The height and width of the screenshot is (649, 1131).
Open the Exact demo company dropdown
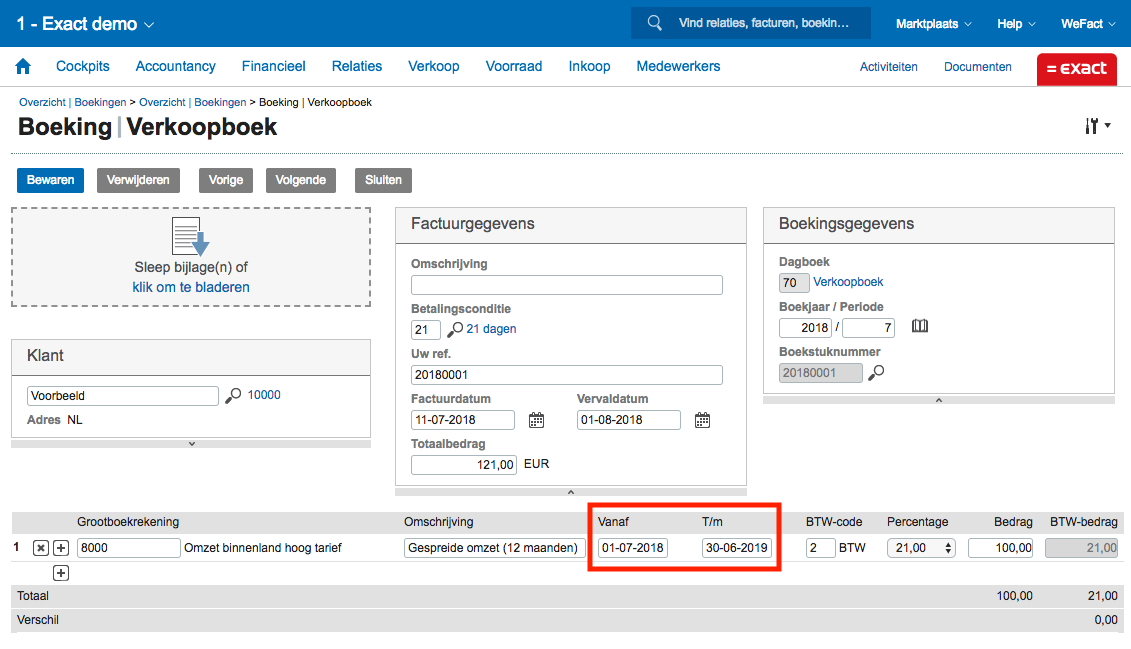click(x=86, y=24)
